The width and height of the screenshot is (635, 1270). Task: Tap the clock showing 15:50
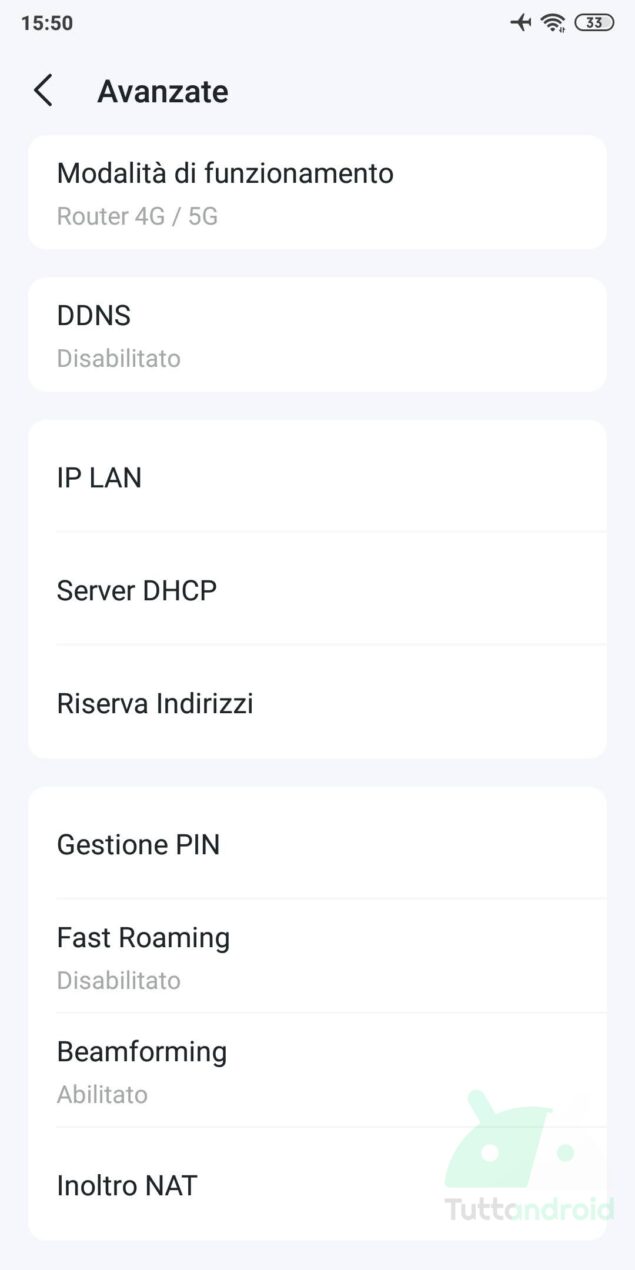[47, 23]
